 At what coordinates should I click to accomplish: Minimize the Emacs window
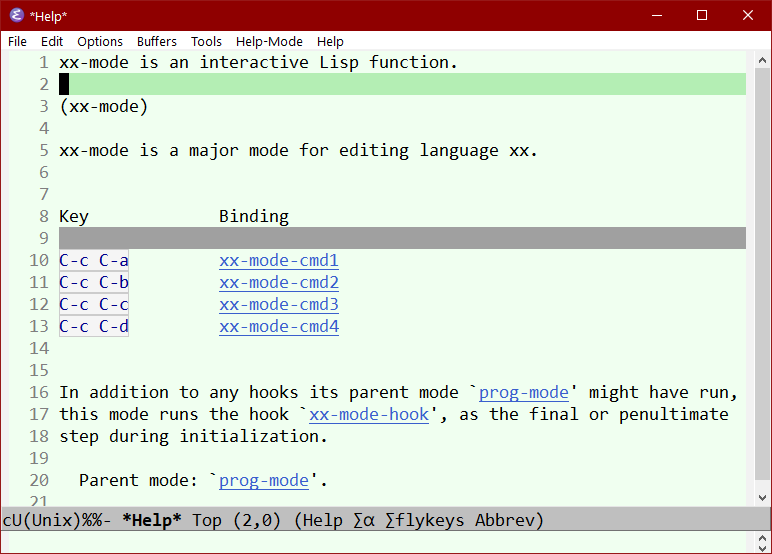[x=657, y=15]
